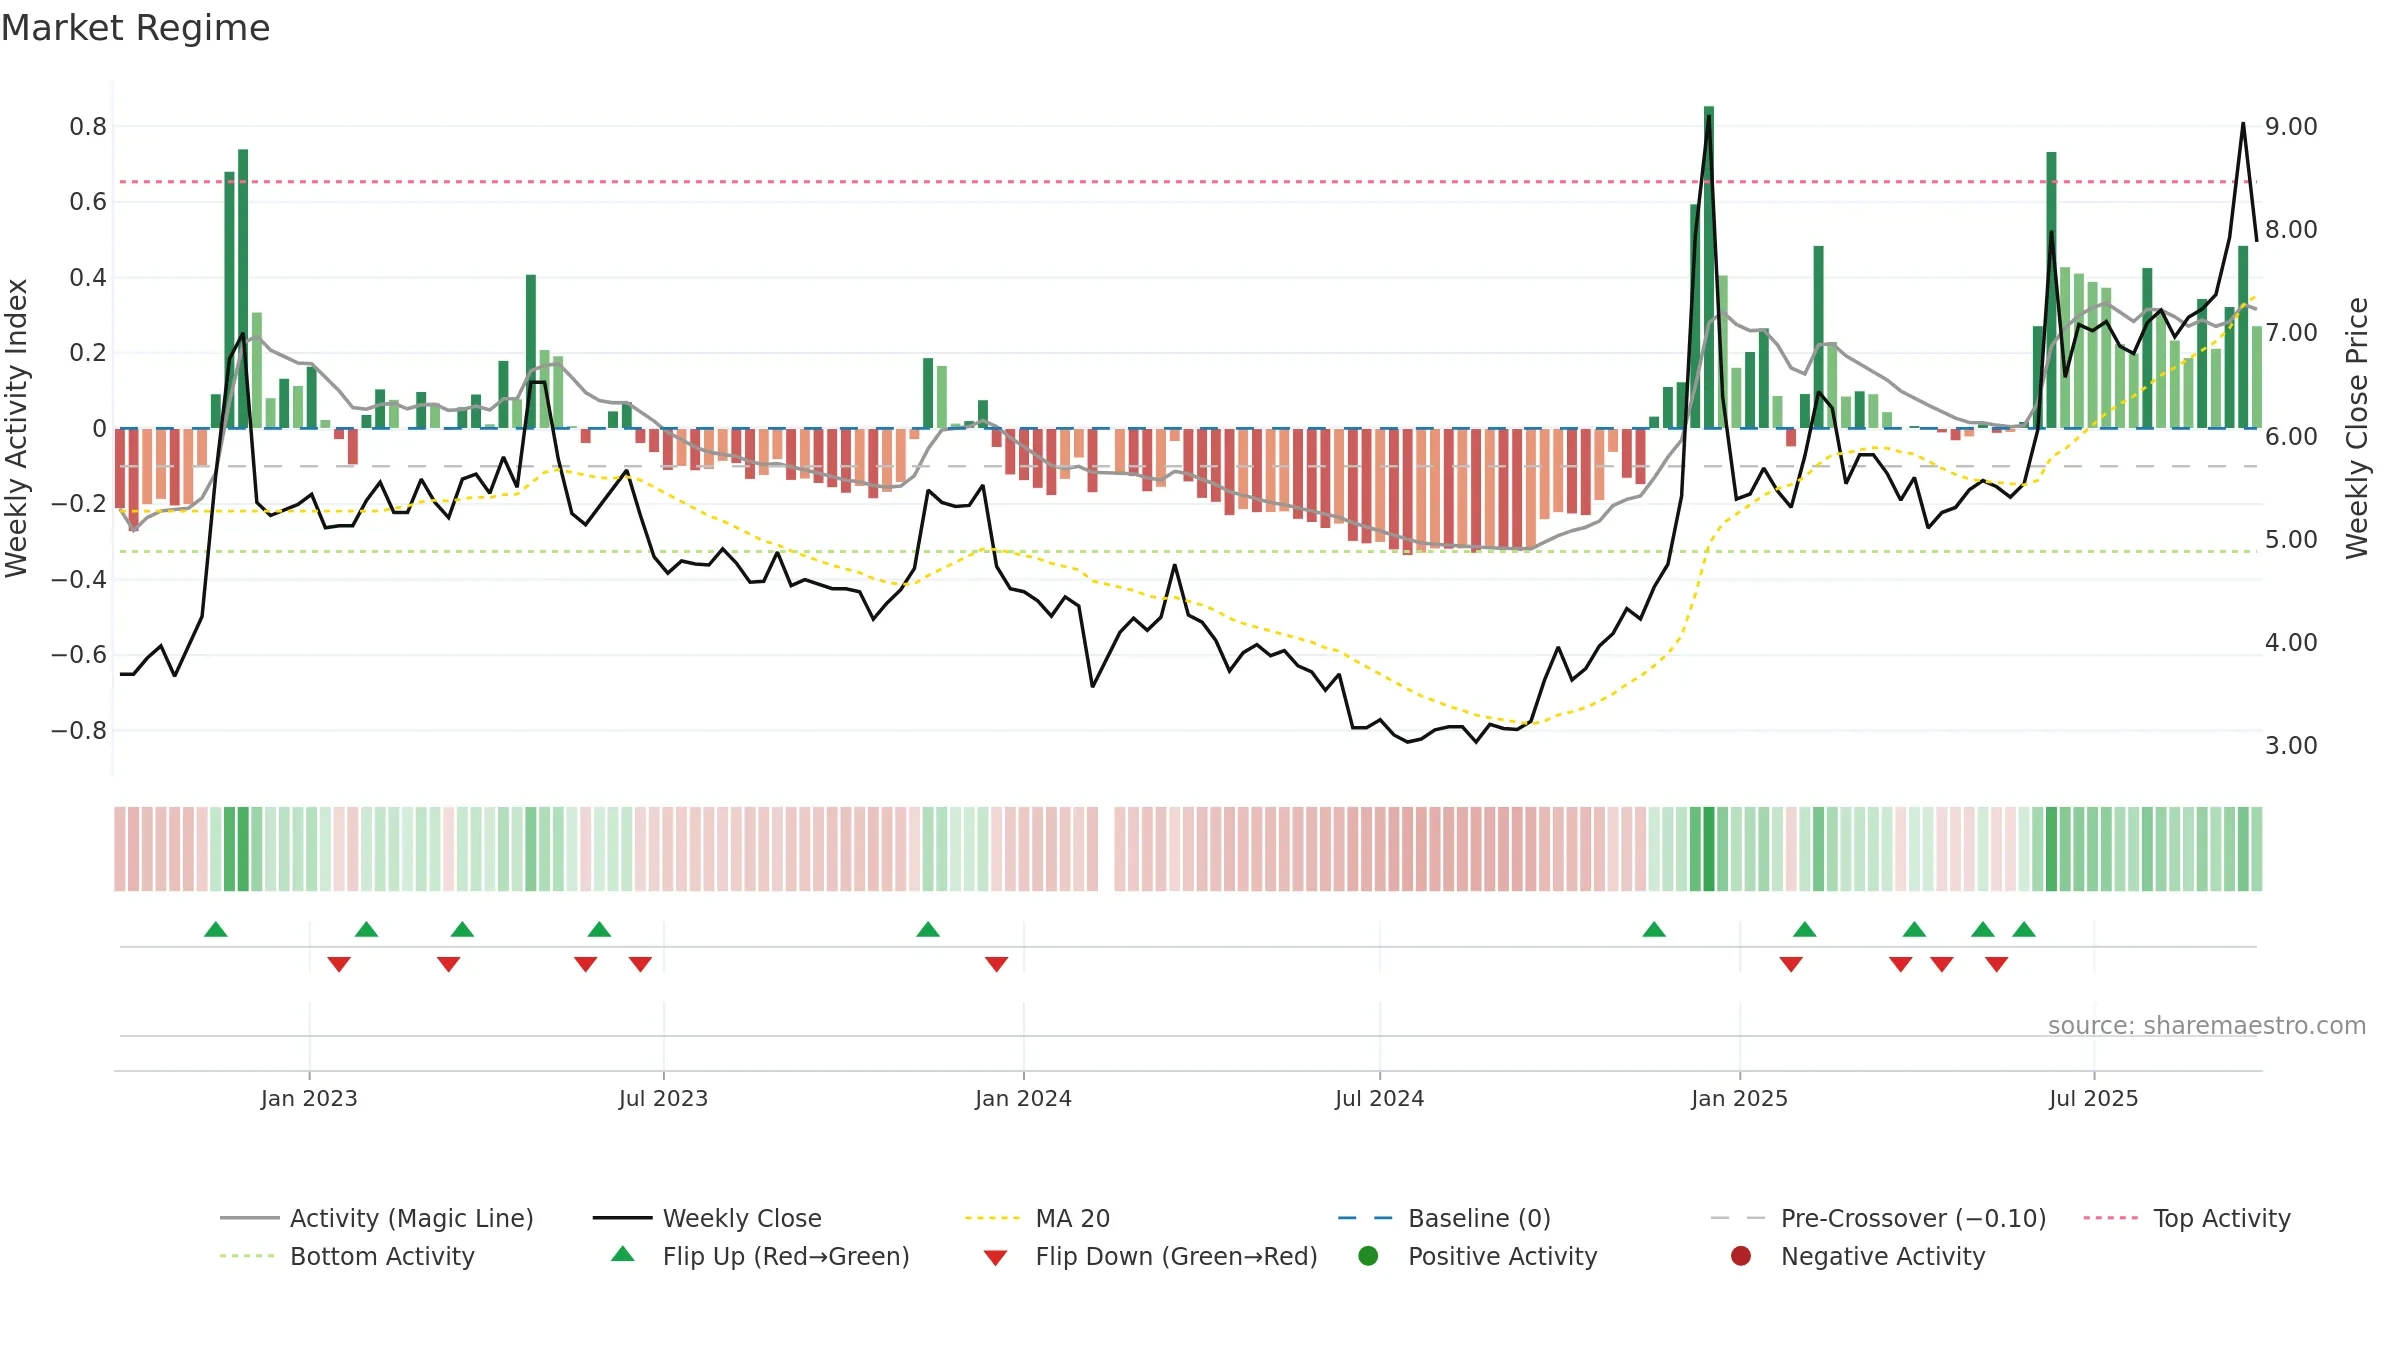Click red flip-down marker just before Jan 2024
2400x1350 pixels.
coord(996,964)
